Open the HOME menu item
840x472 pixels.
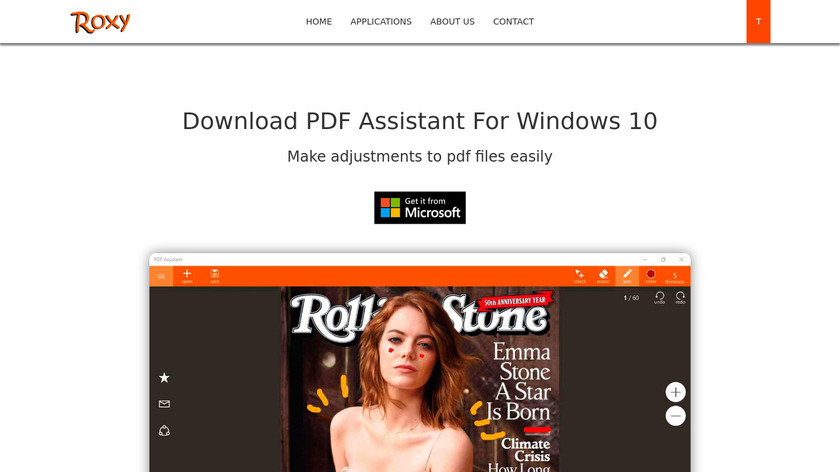coord(319,21)
